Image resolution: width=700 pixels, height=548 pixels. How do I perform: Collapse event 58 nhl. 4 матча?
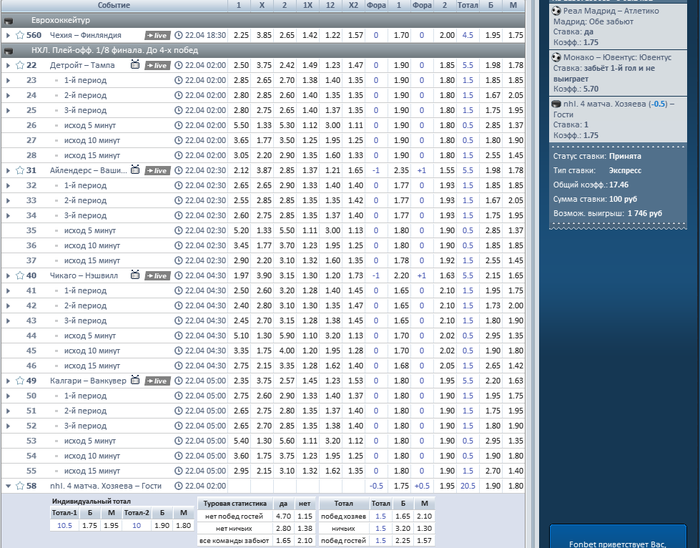point(8,486)
